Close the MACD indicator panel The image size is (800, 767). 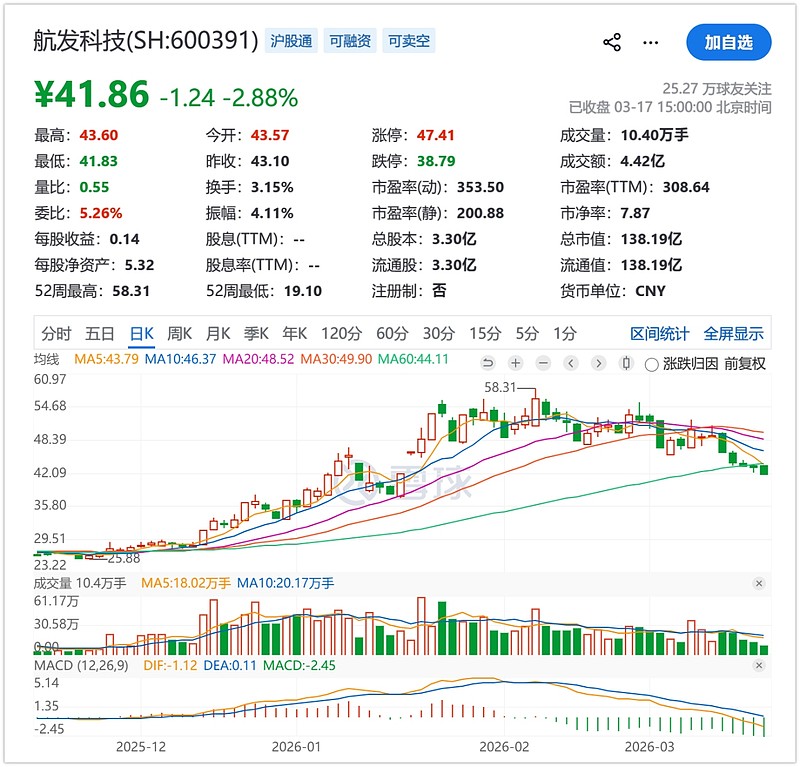coord(759,665)
